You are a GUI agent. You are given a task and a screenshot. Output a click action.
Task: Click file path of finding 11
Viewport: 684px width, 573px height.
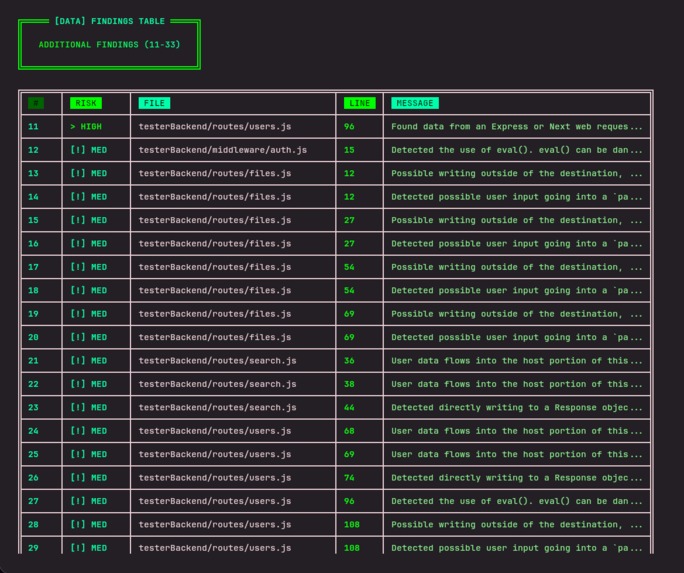point(215,126)
